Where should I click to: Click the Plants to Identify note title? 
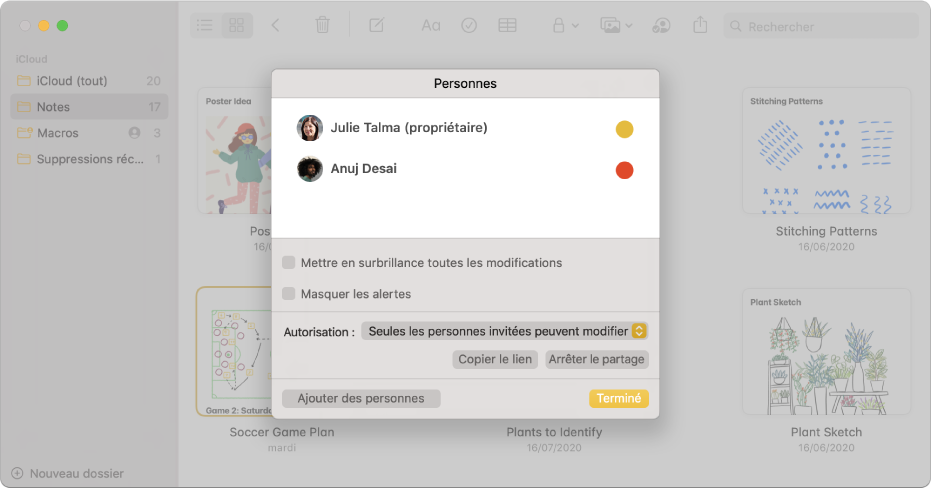click(554, 432)
